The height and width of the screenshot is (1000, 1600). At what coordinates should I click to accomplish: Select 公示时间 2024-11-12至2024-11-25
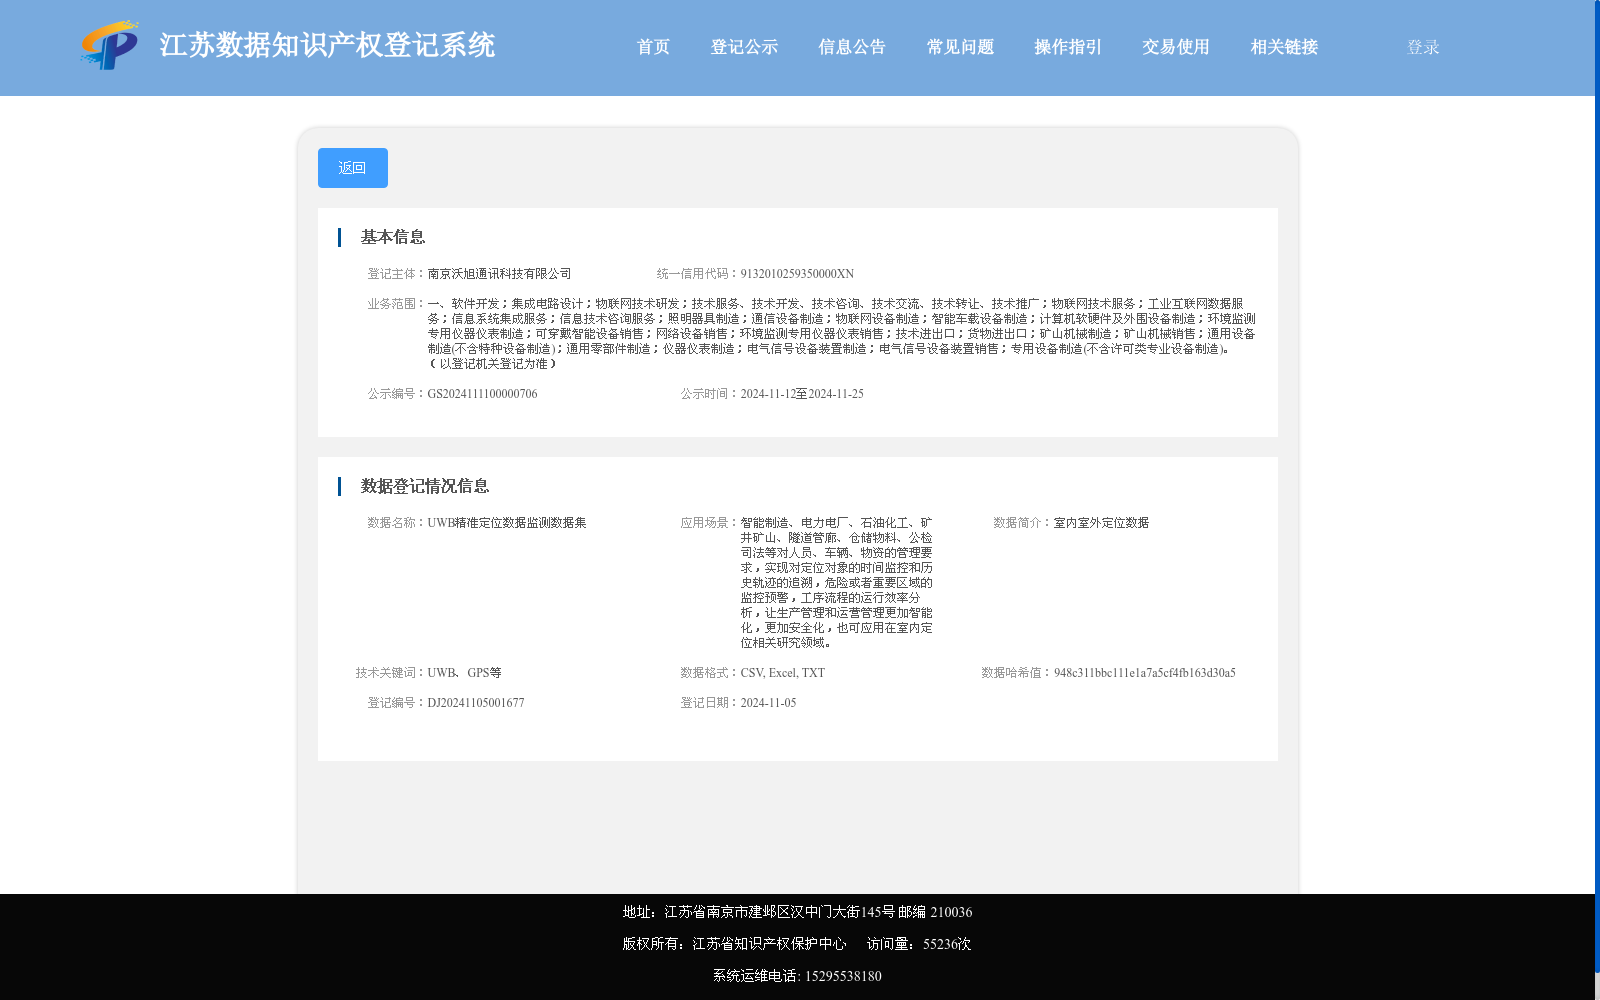802,394
